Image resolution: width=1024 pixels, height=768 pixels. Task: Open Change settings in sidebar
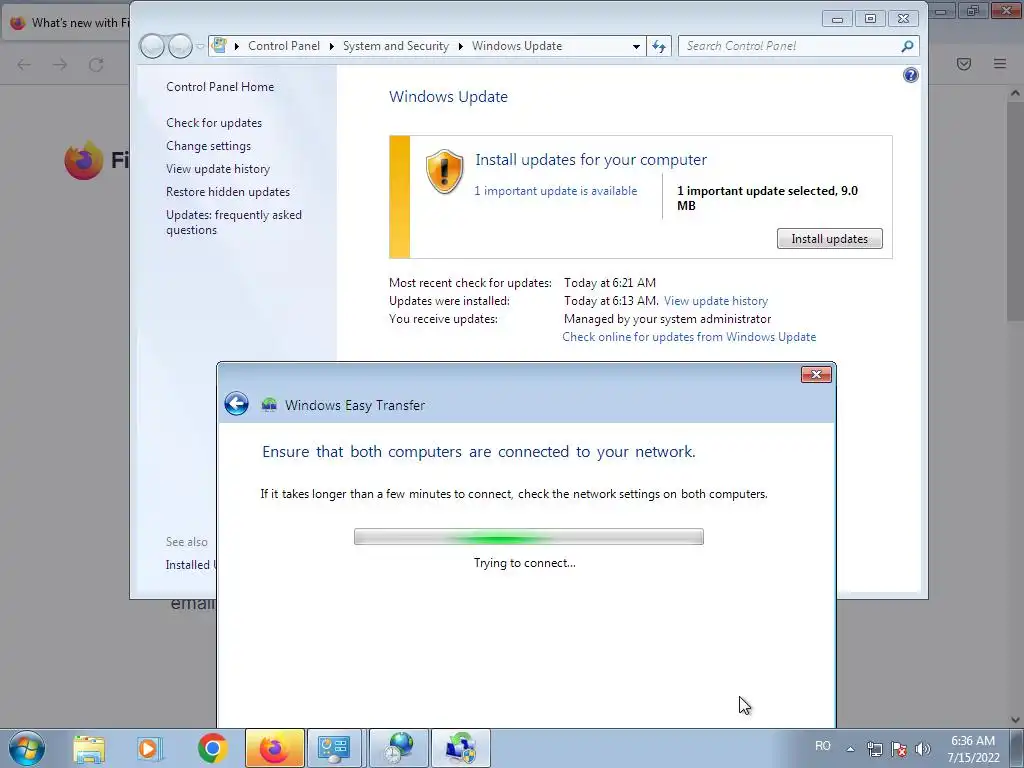coord(208,146)
